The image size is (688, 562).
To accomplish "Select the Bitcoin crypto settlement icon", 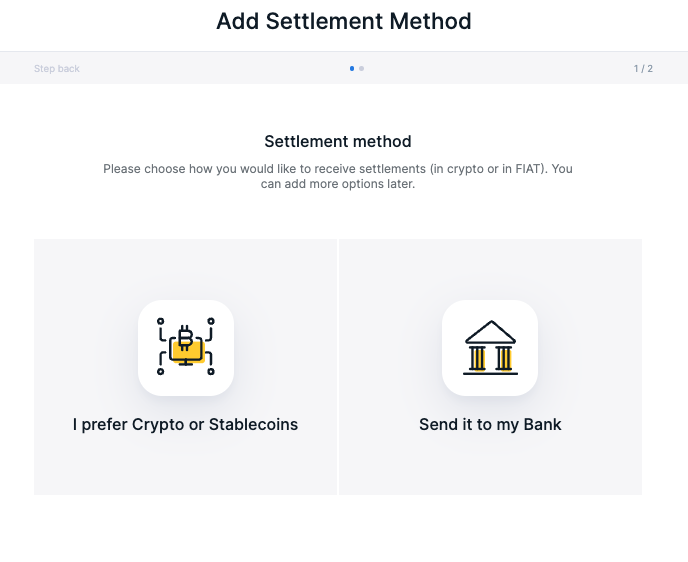I will tap(186, 347).
